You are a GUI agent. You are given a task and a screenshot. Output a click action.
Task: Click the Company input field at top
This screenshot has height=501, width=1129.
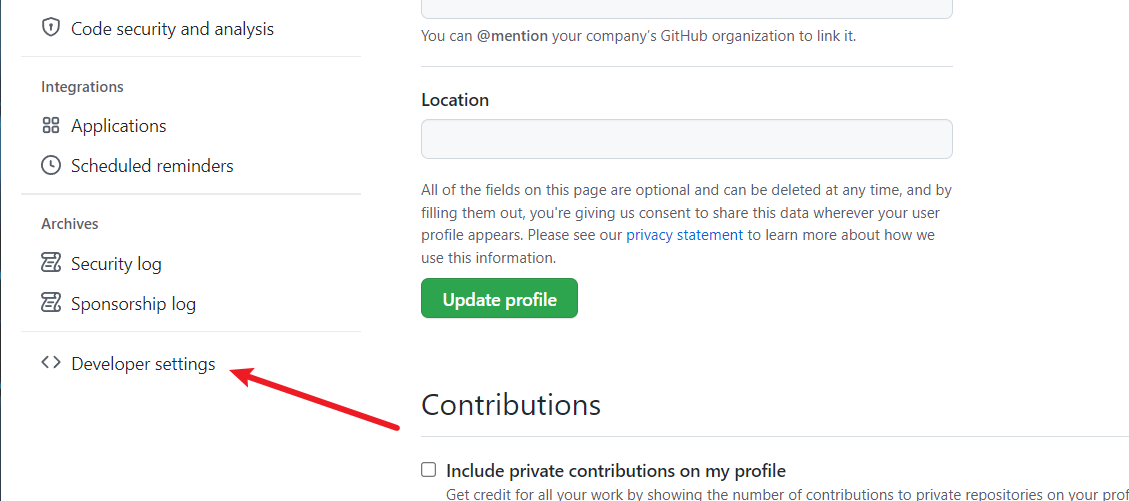[686, 8]
